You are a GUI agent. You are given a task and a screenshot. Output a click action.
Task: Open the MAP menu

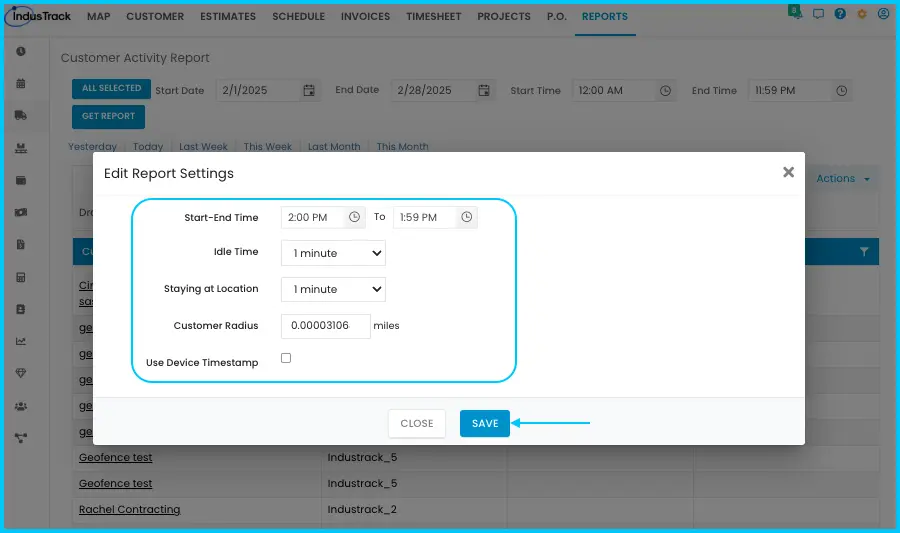(98, 17)
